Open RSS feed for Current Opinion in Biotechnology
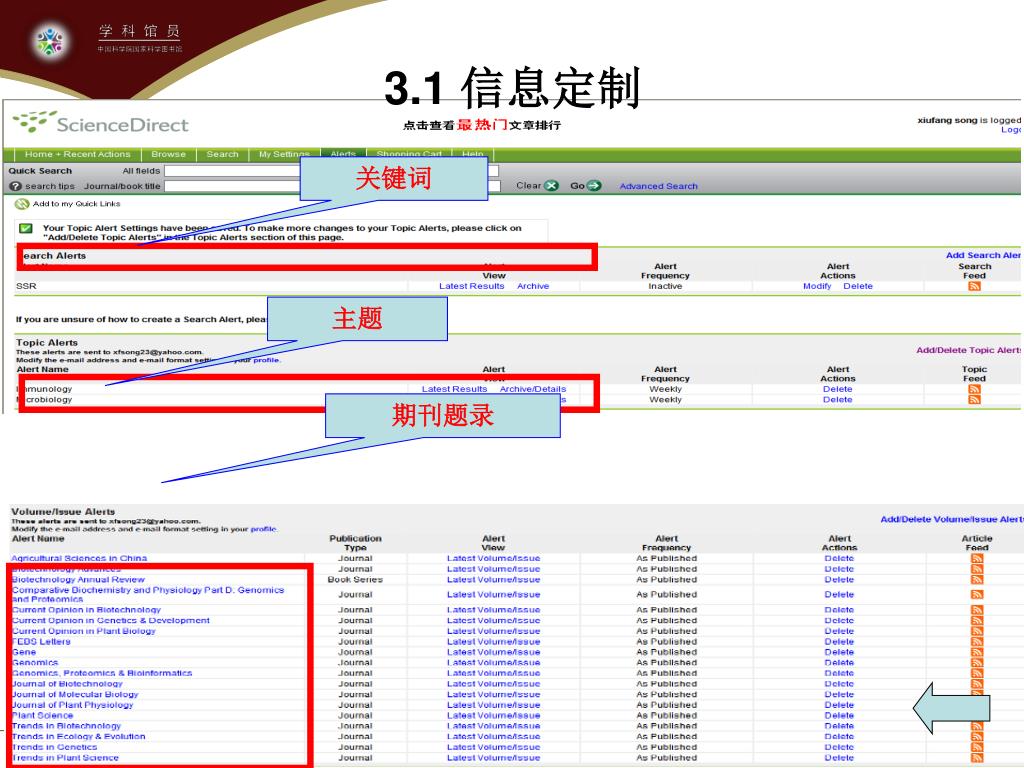The height and width of the screenshot is (768, 1024). tap(977, 610)
